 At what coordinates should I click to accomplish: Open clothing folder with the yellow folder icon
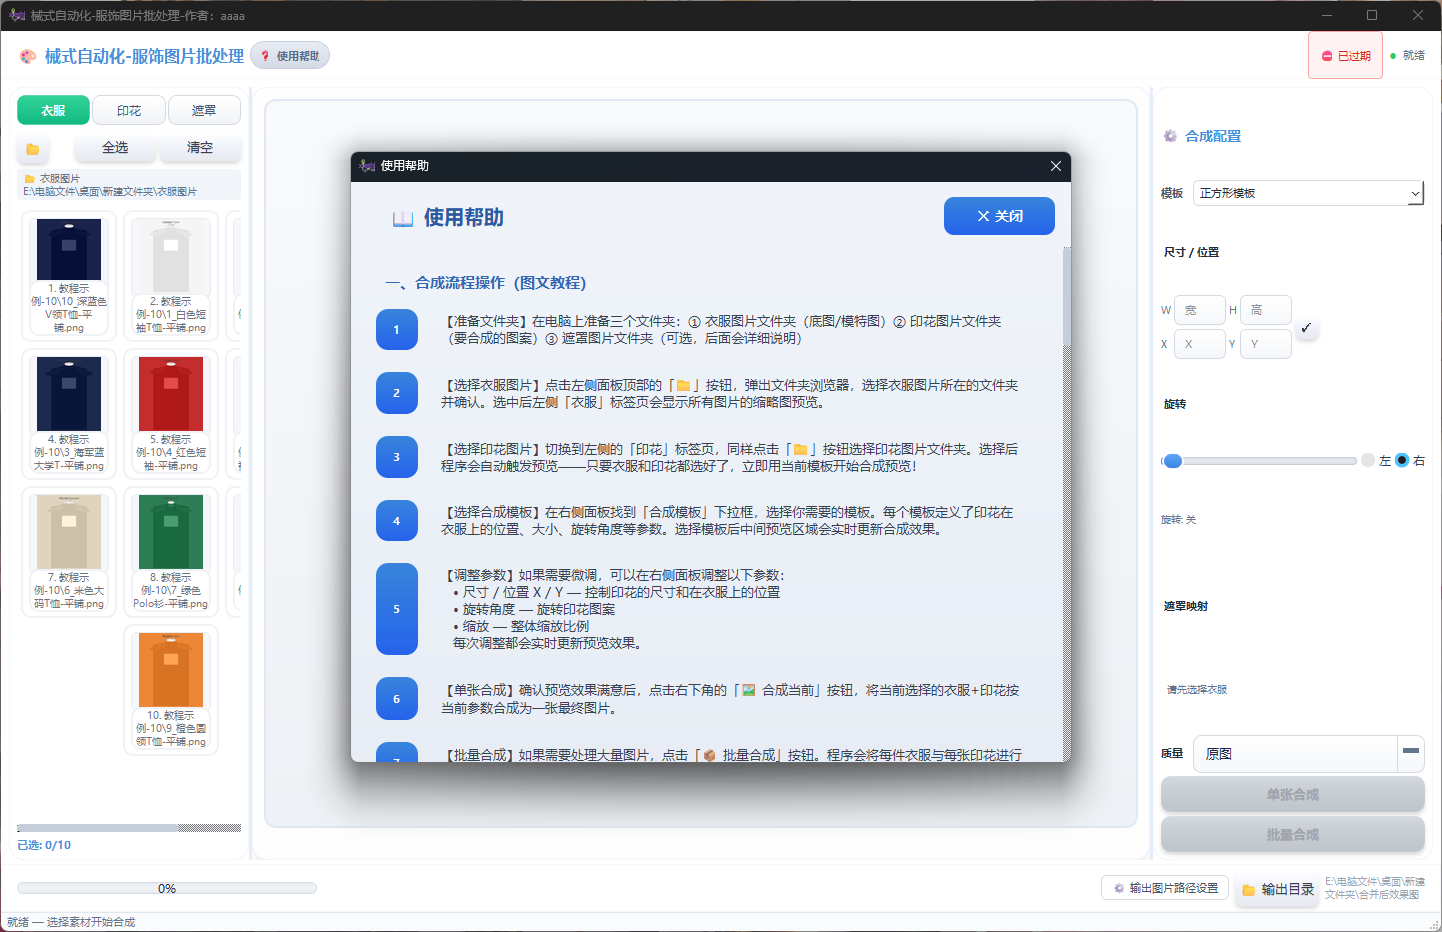point(33,148)
